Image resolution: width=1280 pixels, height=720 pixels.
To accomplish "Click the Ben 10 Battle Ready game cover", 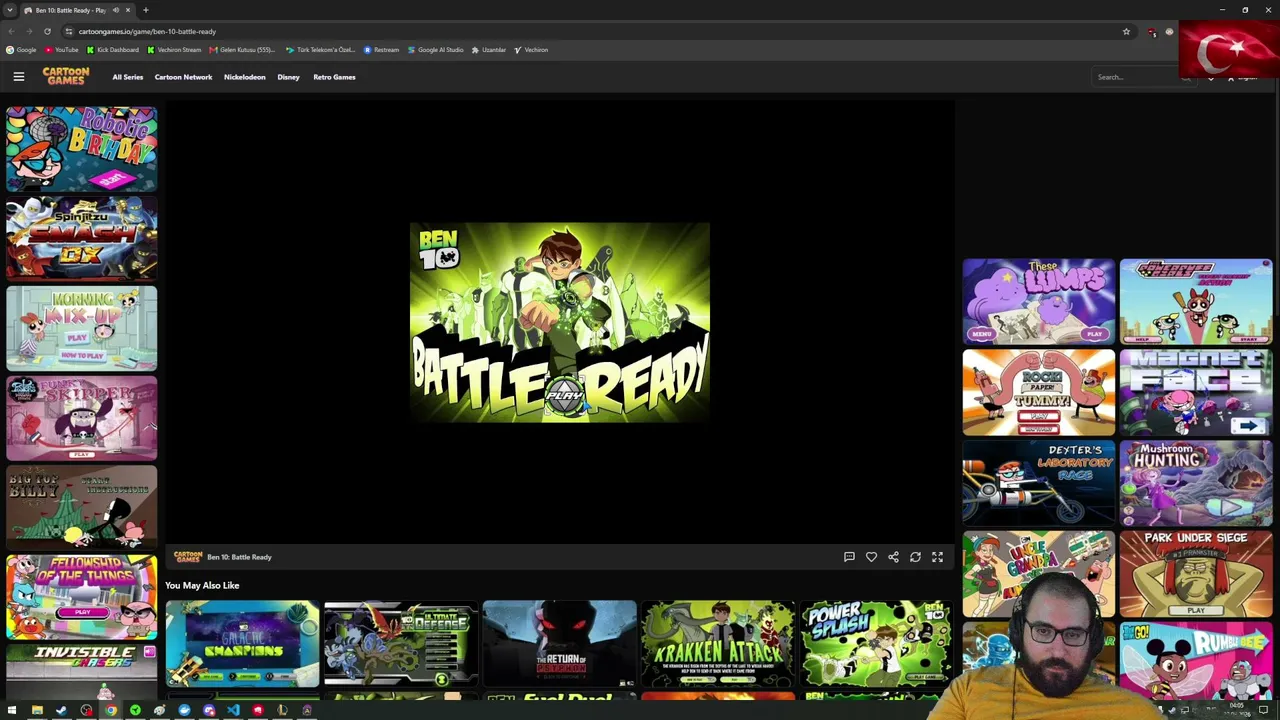I will 560,322.
